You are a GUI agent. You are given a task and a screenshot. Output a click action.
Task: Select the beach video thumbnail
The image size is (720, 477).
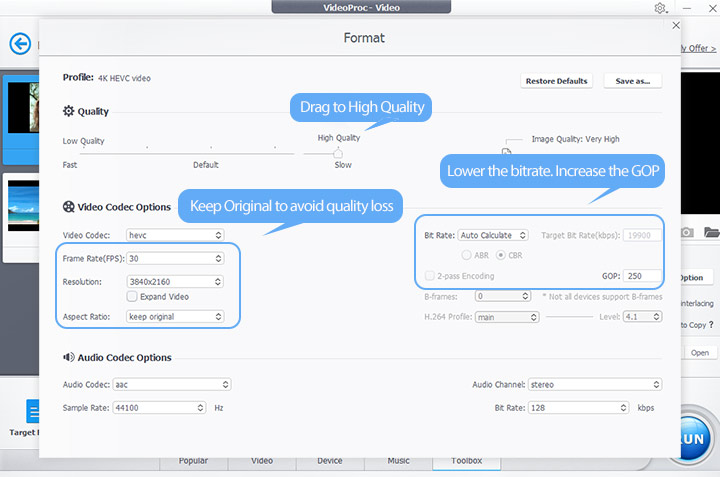23,206
